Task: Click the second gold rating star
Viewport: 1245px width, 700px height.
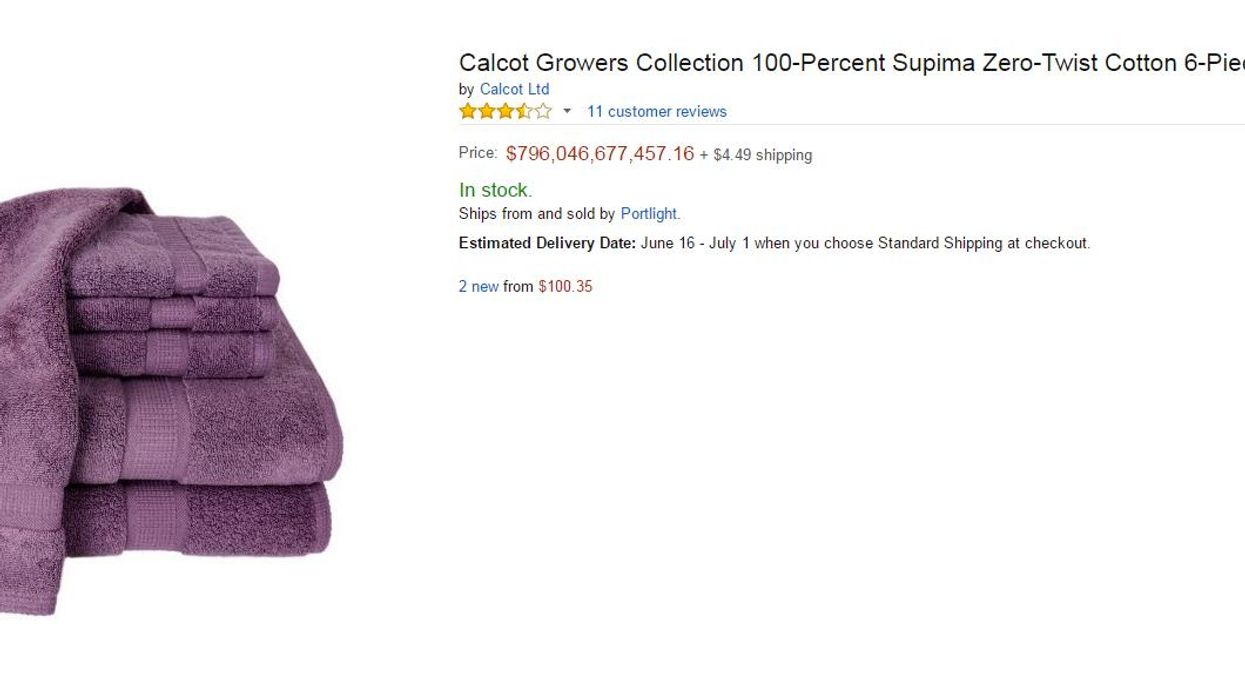Action: pyautogui.click(x=486, y=111)
